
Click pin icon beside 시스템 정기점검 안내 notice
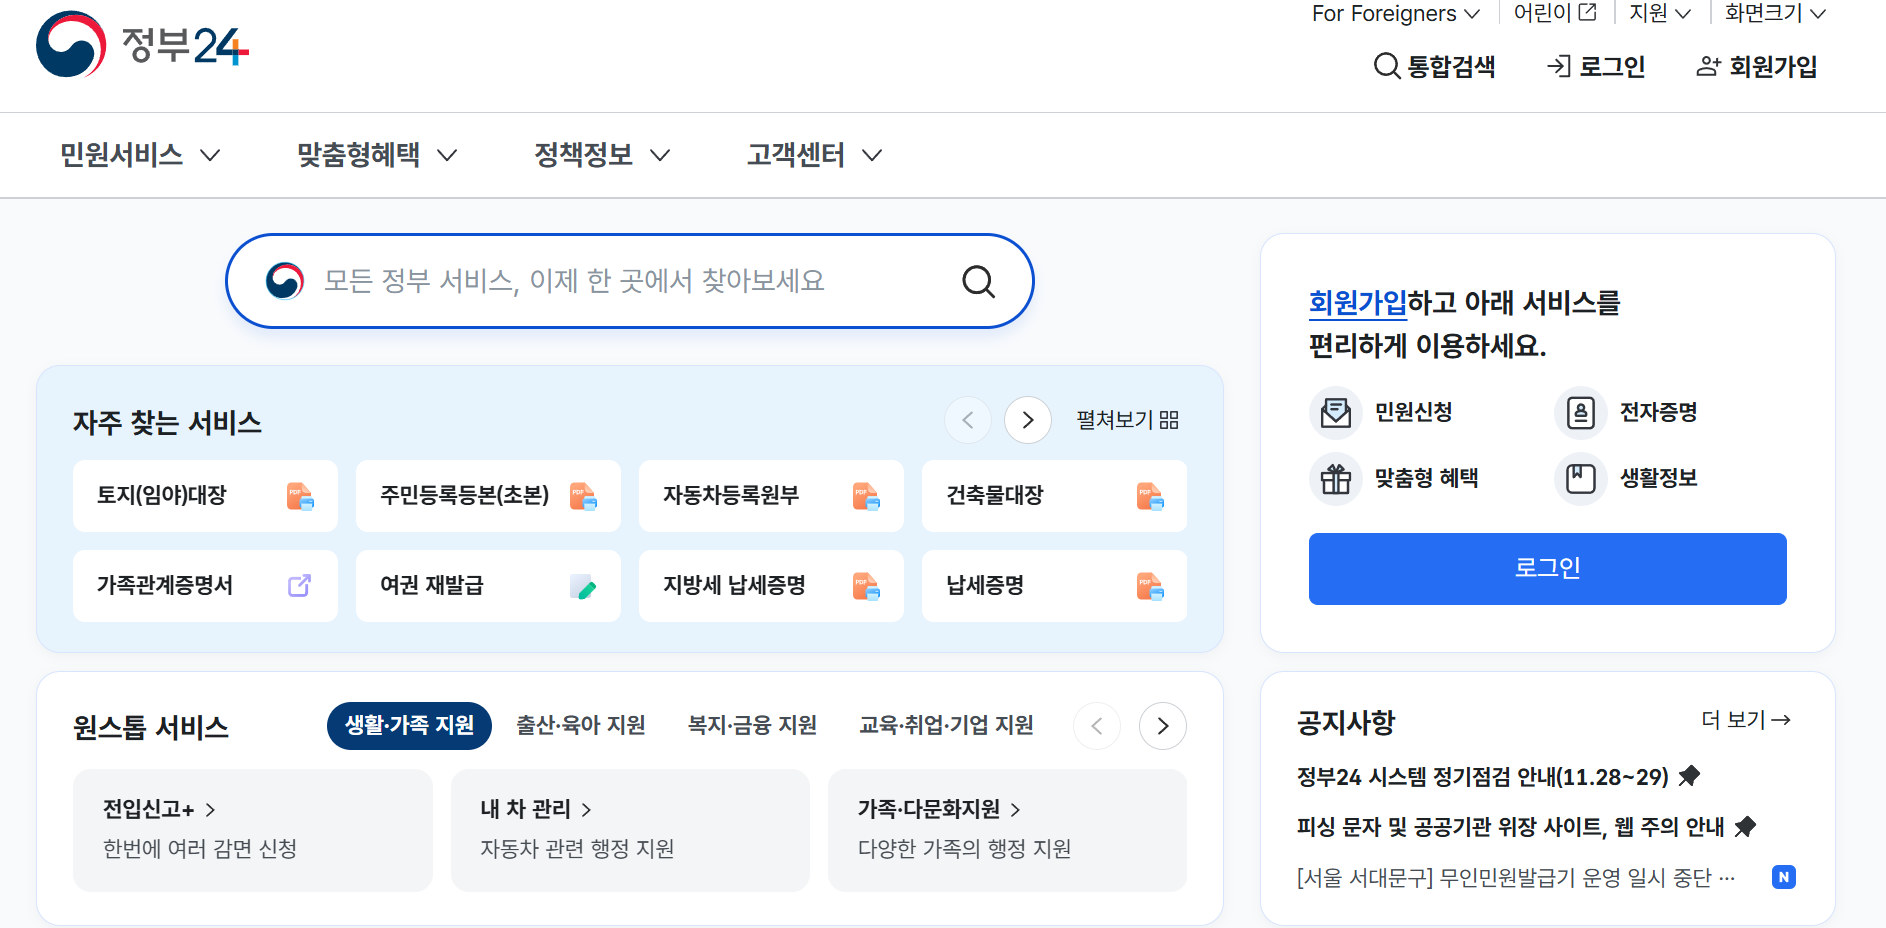(1689, 776)
